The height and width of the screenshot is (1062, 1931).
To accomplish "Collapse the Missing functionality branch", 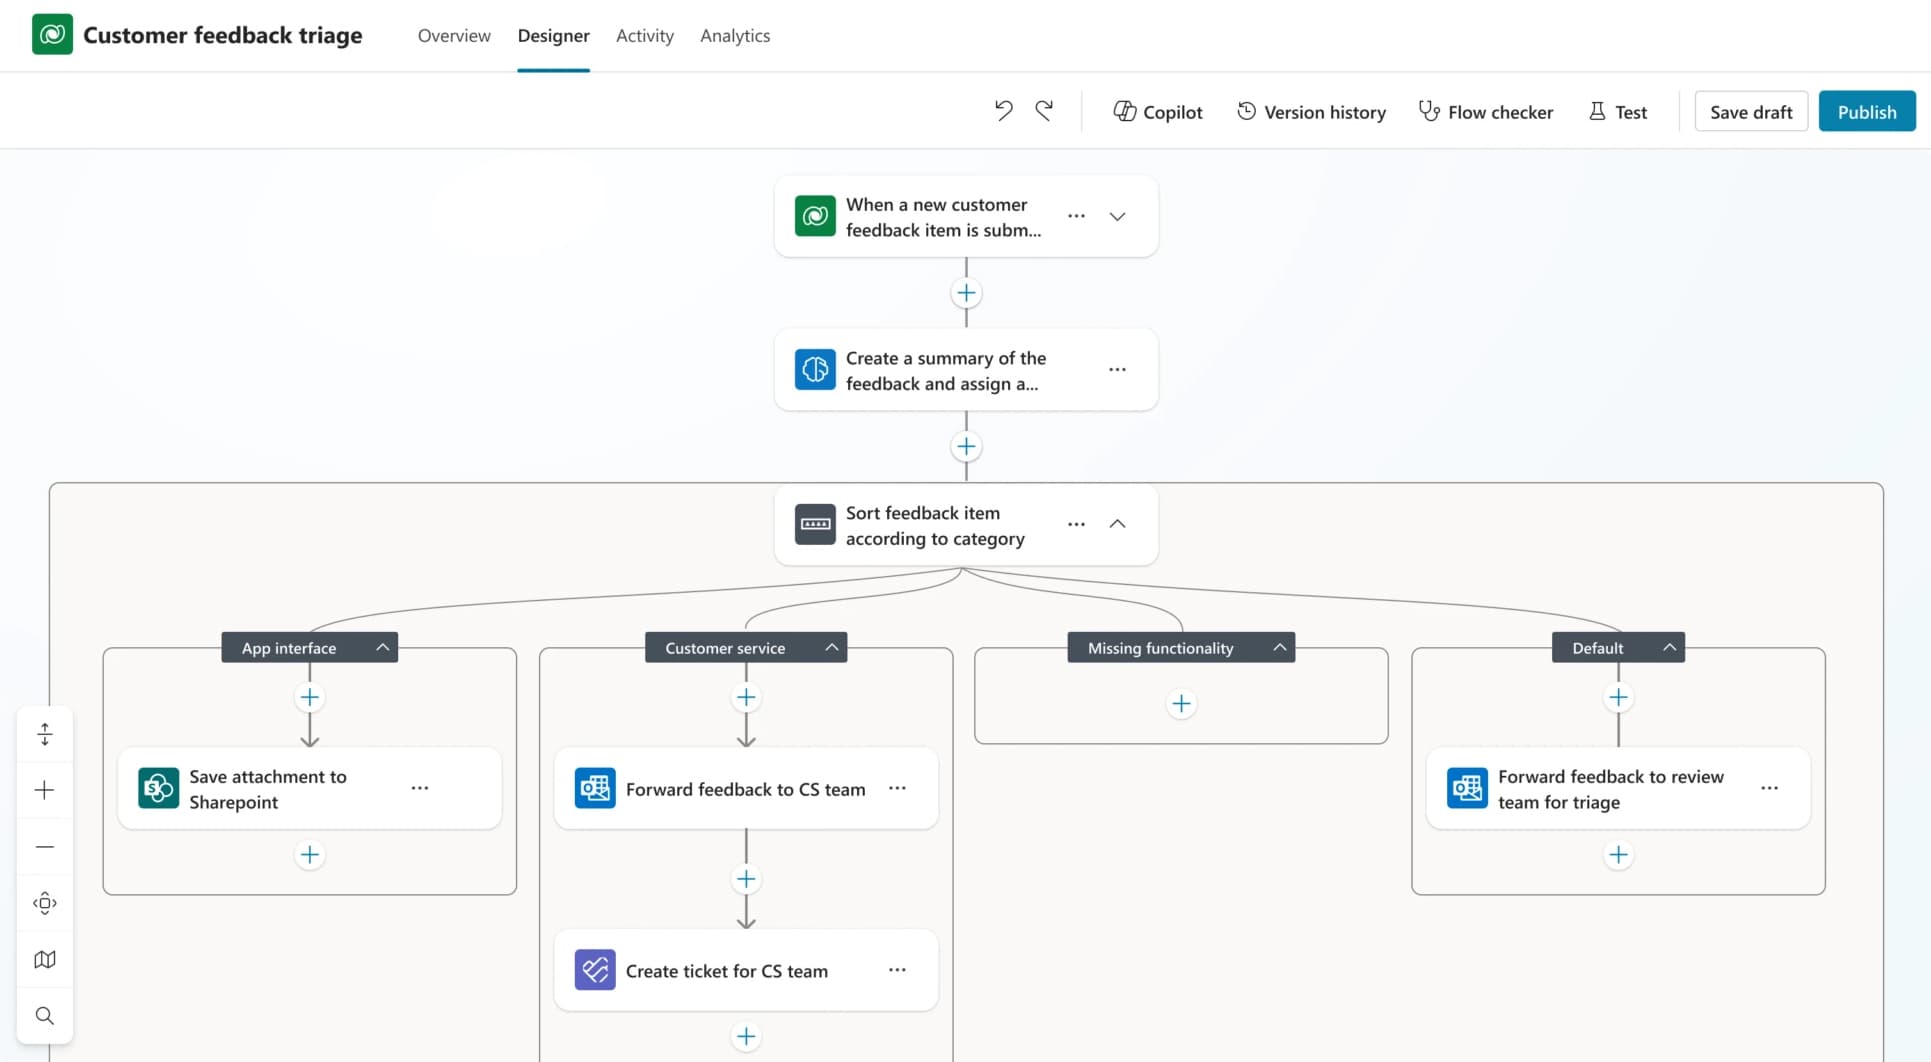I will pyautogui.click(x=1279, y=648).
